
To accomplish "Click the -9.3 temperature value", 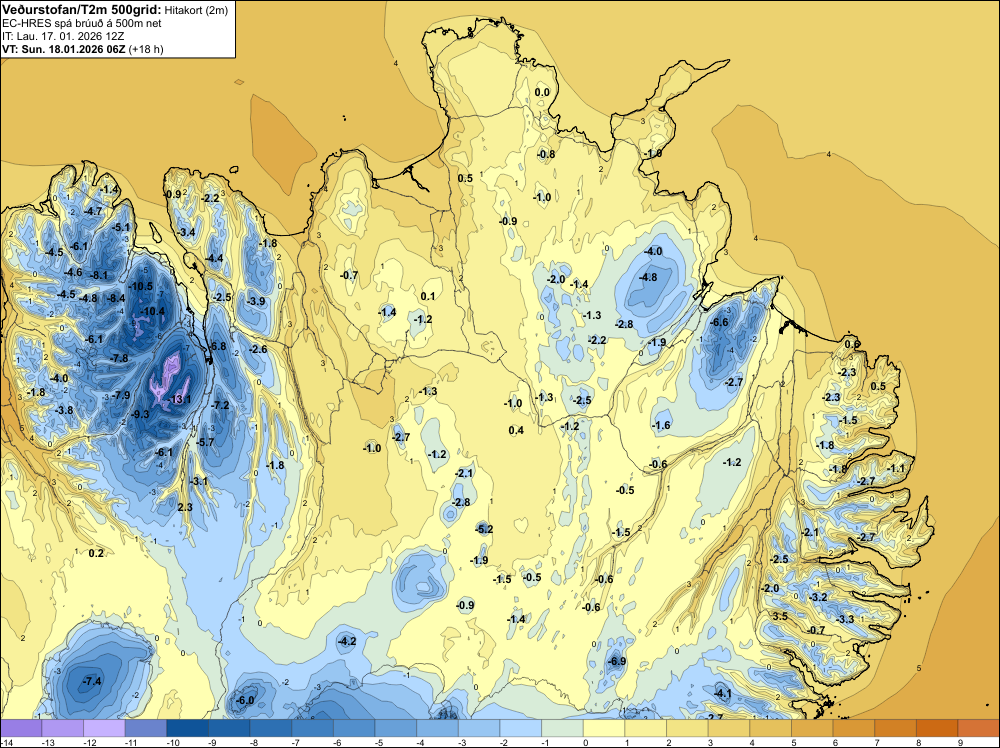I will 140,414.
